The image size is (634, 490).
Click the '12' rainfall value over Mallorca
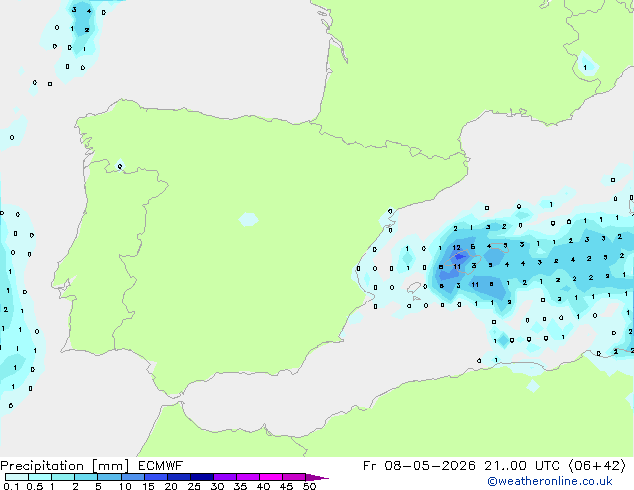click(456, 247)
